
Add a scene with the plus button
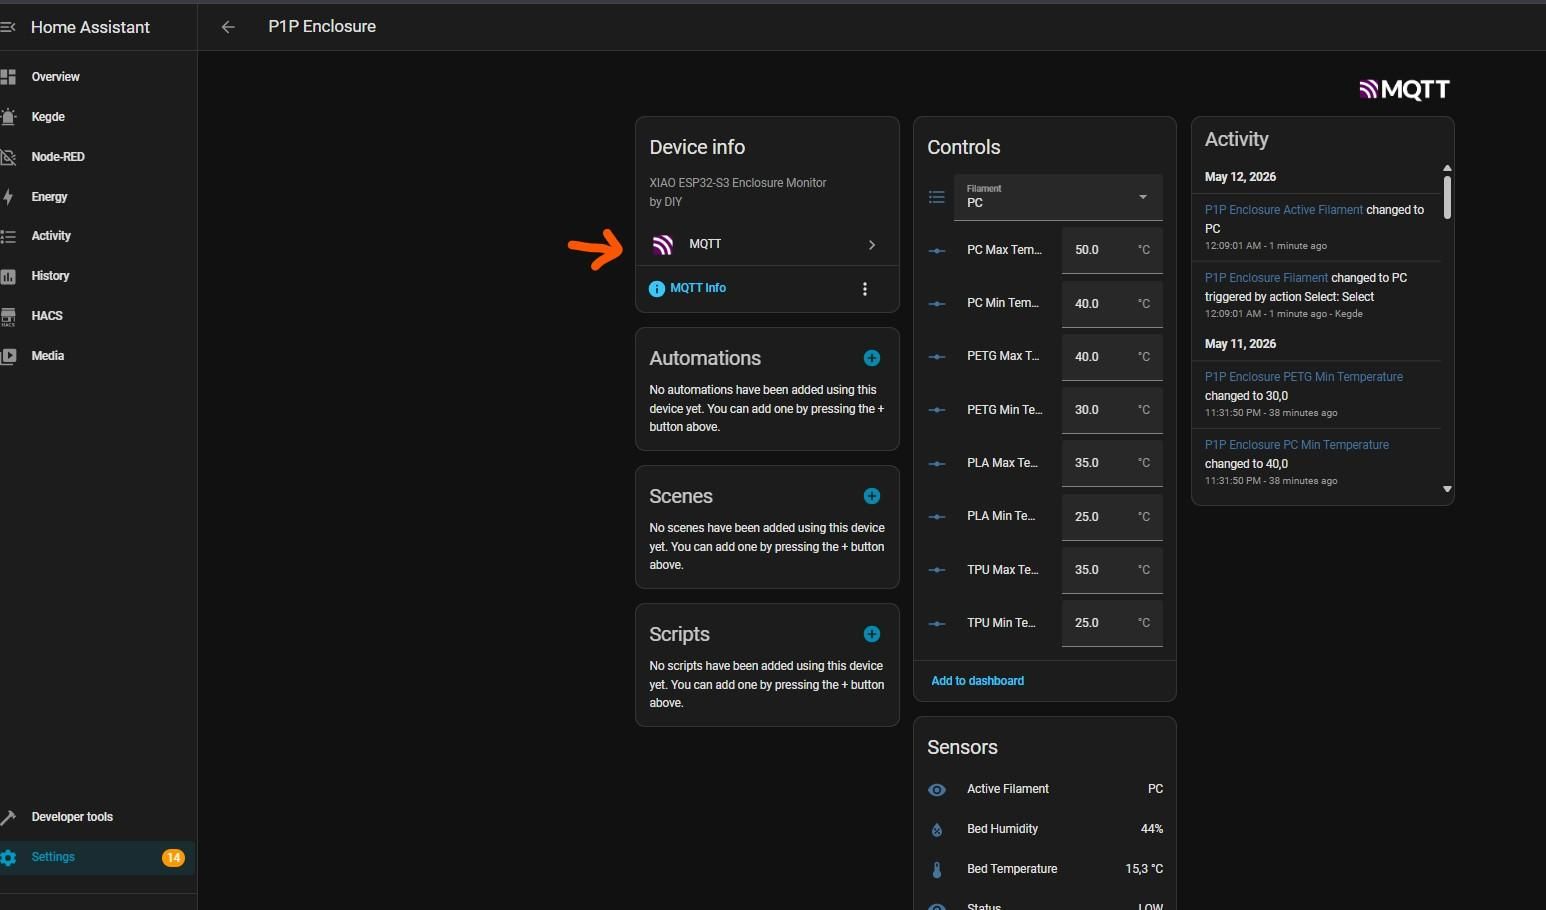coord(872,496)
